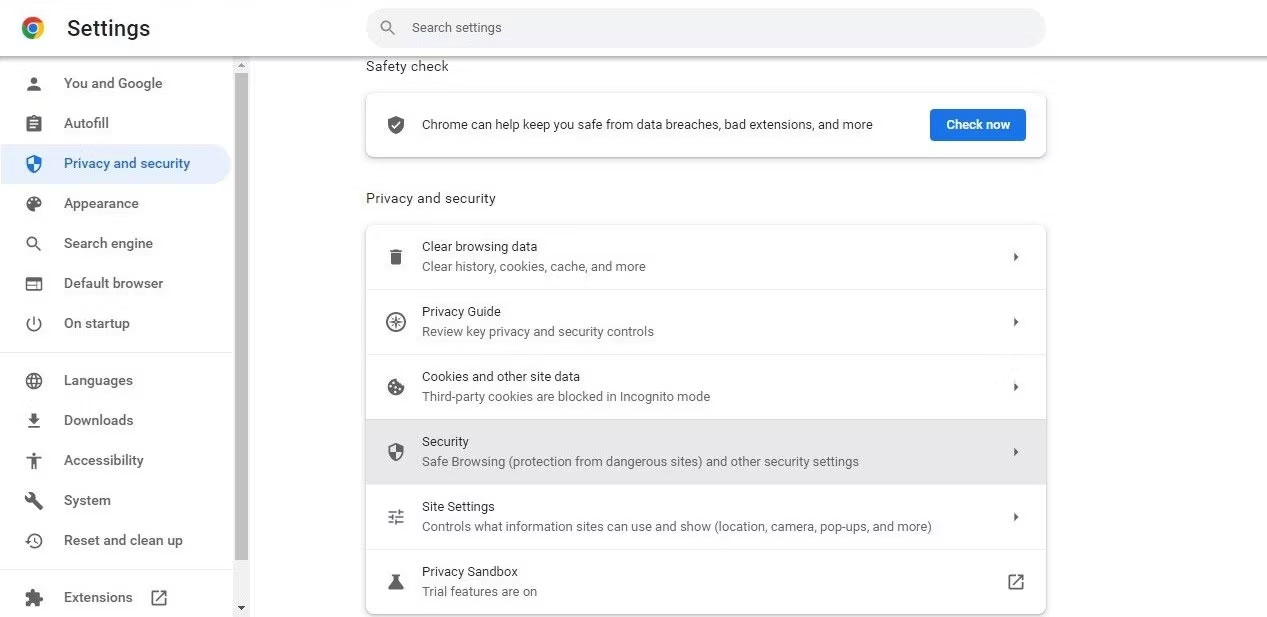Click the Privacy Guide compass icon
The width and height of the screenshot is (1267, 617).
point(396,322)
